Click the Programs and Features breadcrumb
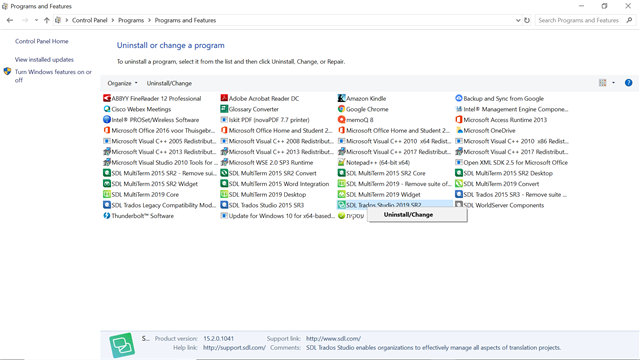Viewport: 640px width, 360px height. coord(185,20)
